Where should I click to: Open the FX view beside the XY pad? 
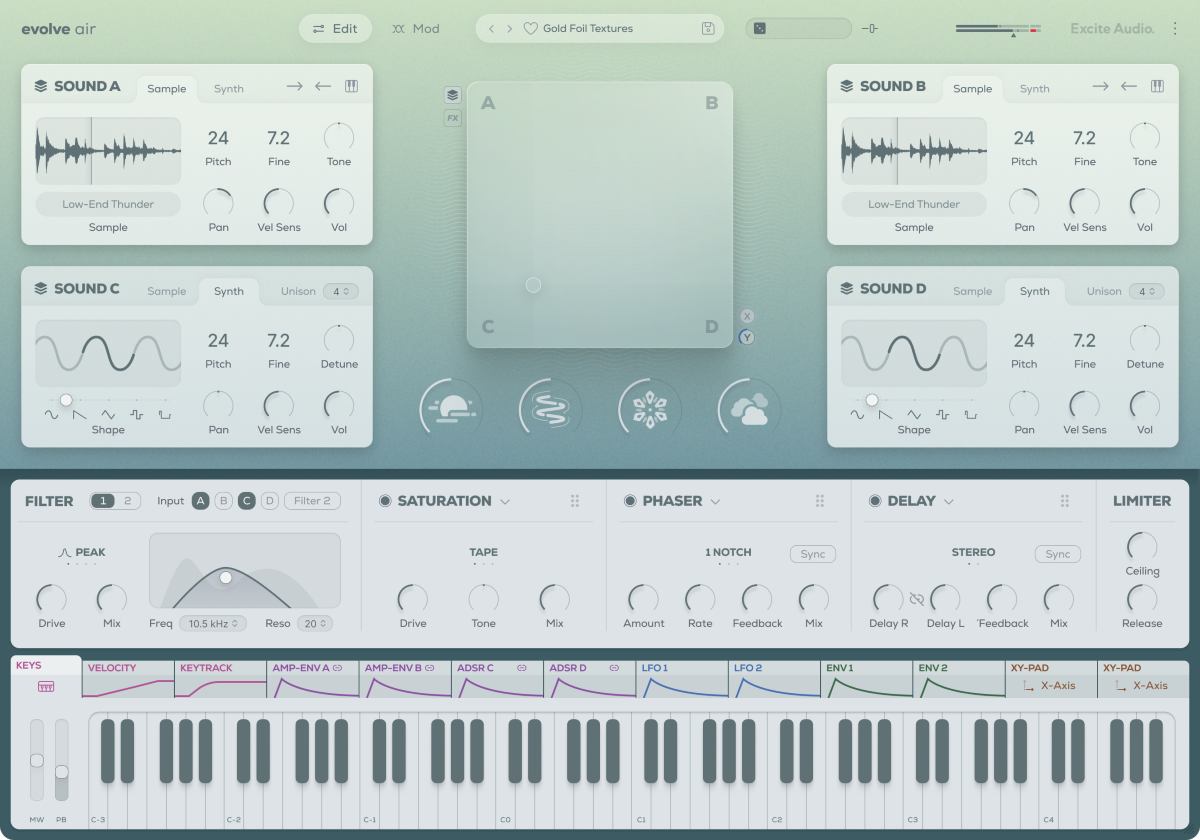click(453, 117)
